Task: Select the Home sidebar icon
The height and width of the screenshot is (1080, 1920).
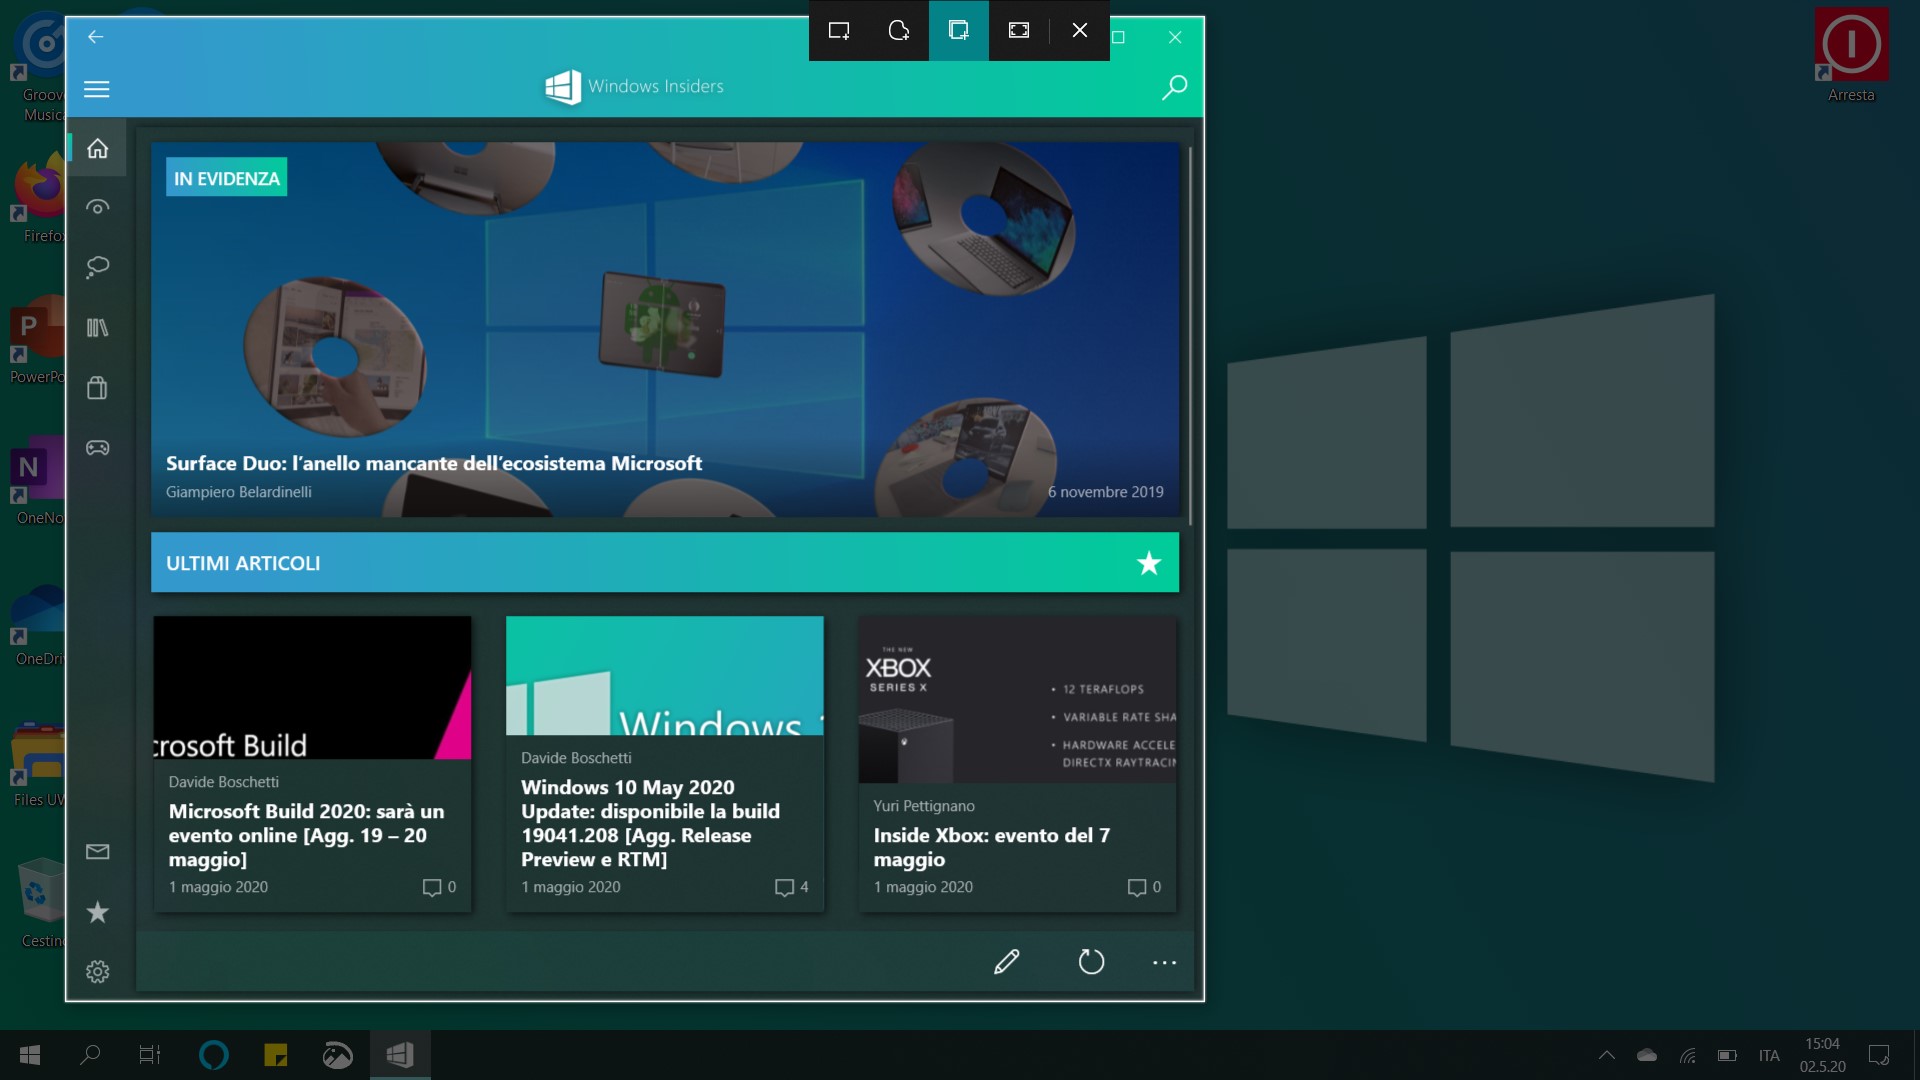Action: coord(97,148)
